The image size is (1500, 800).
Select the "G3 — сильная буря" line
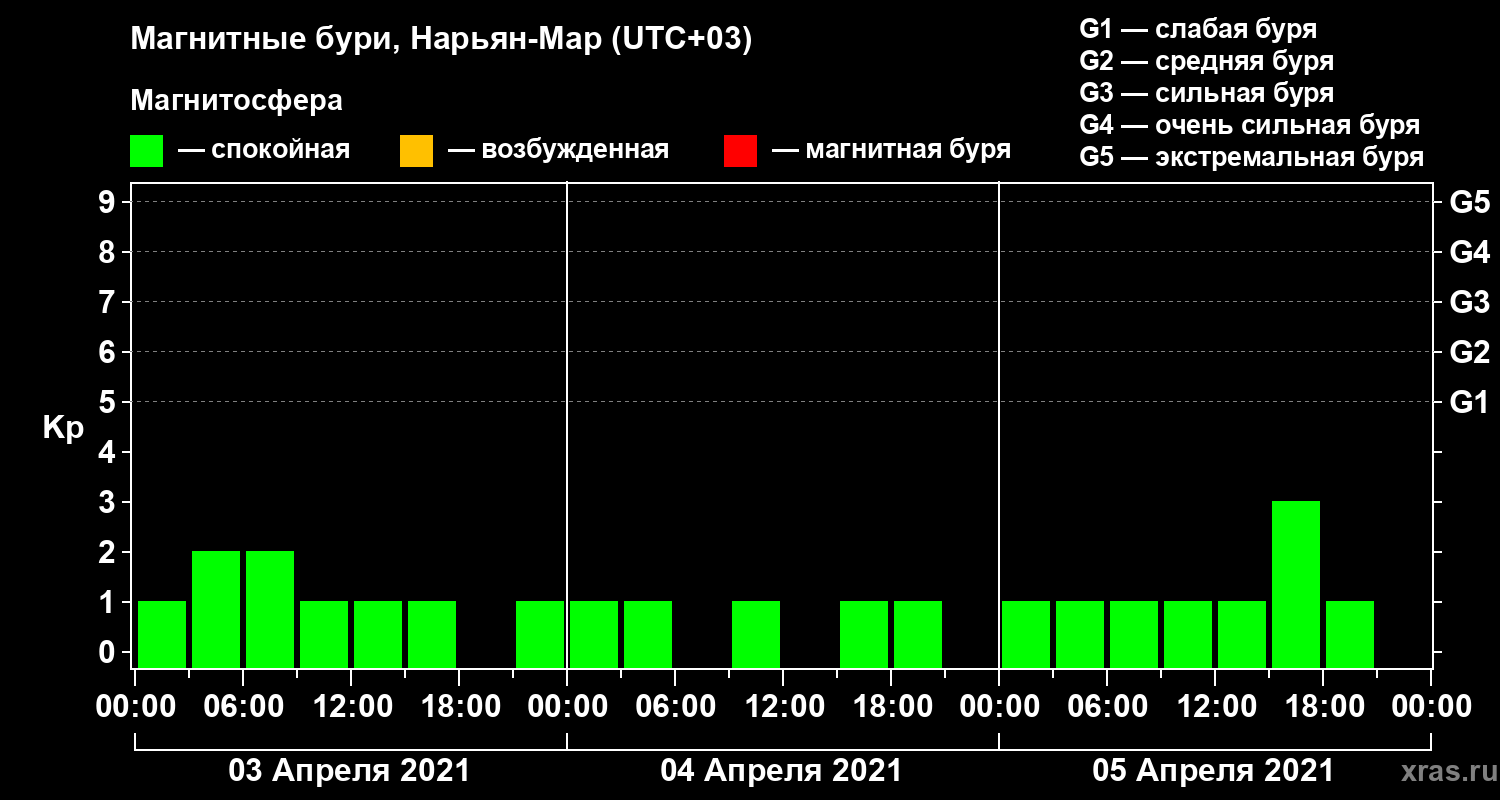coord(1207,93)
